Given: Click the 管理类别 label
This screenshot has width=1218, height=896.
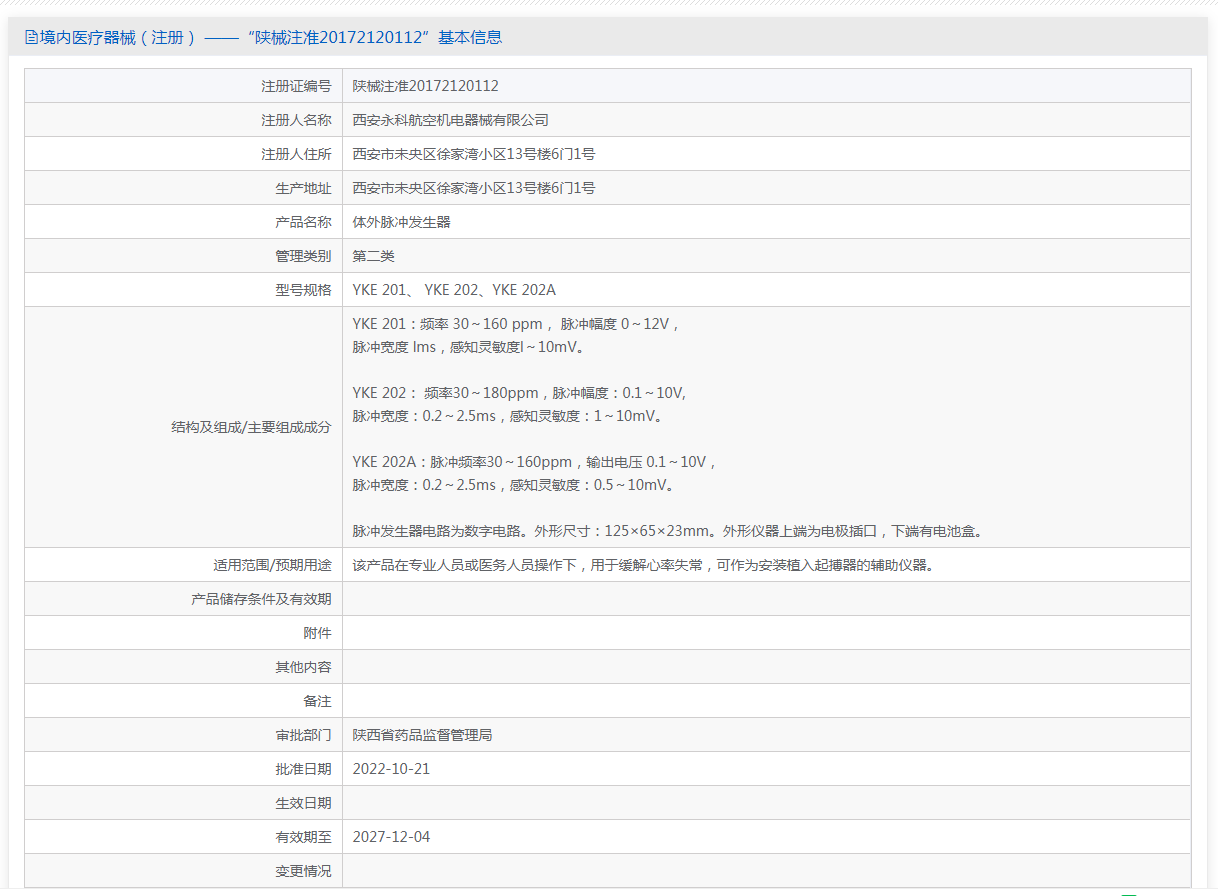Looking at the screenshot, I should [303, 256].
